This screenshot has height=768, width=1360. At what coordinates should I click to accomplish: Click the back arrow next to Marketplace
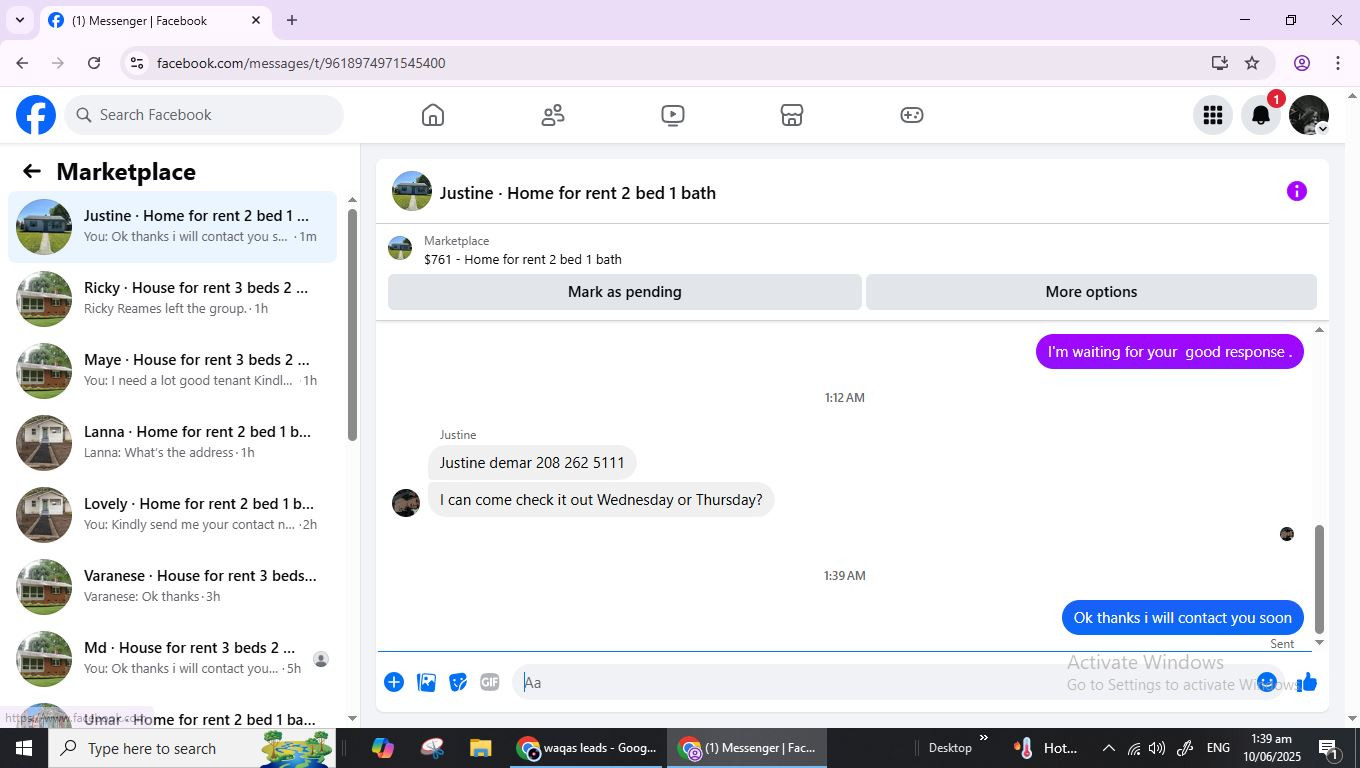(32, 171)
